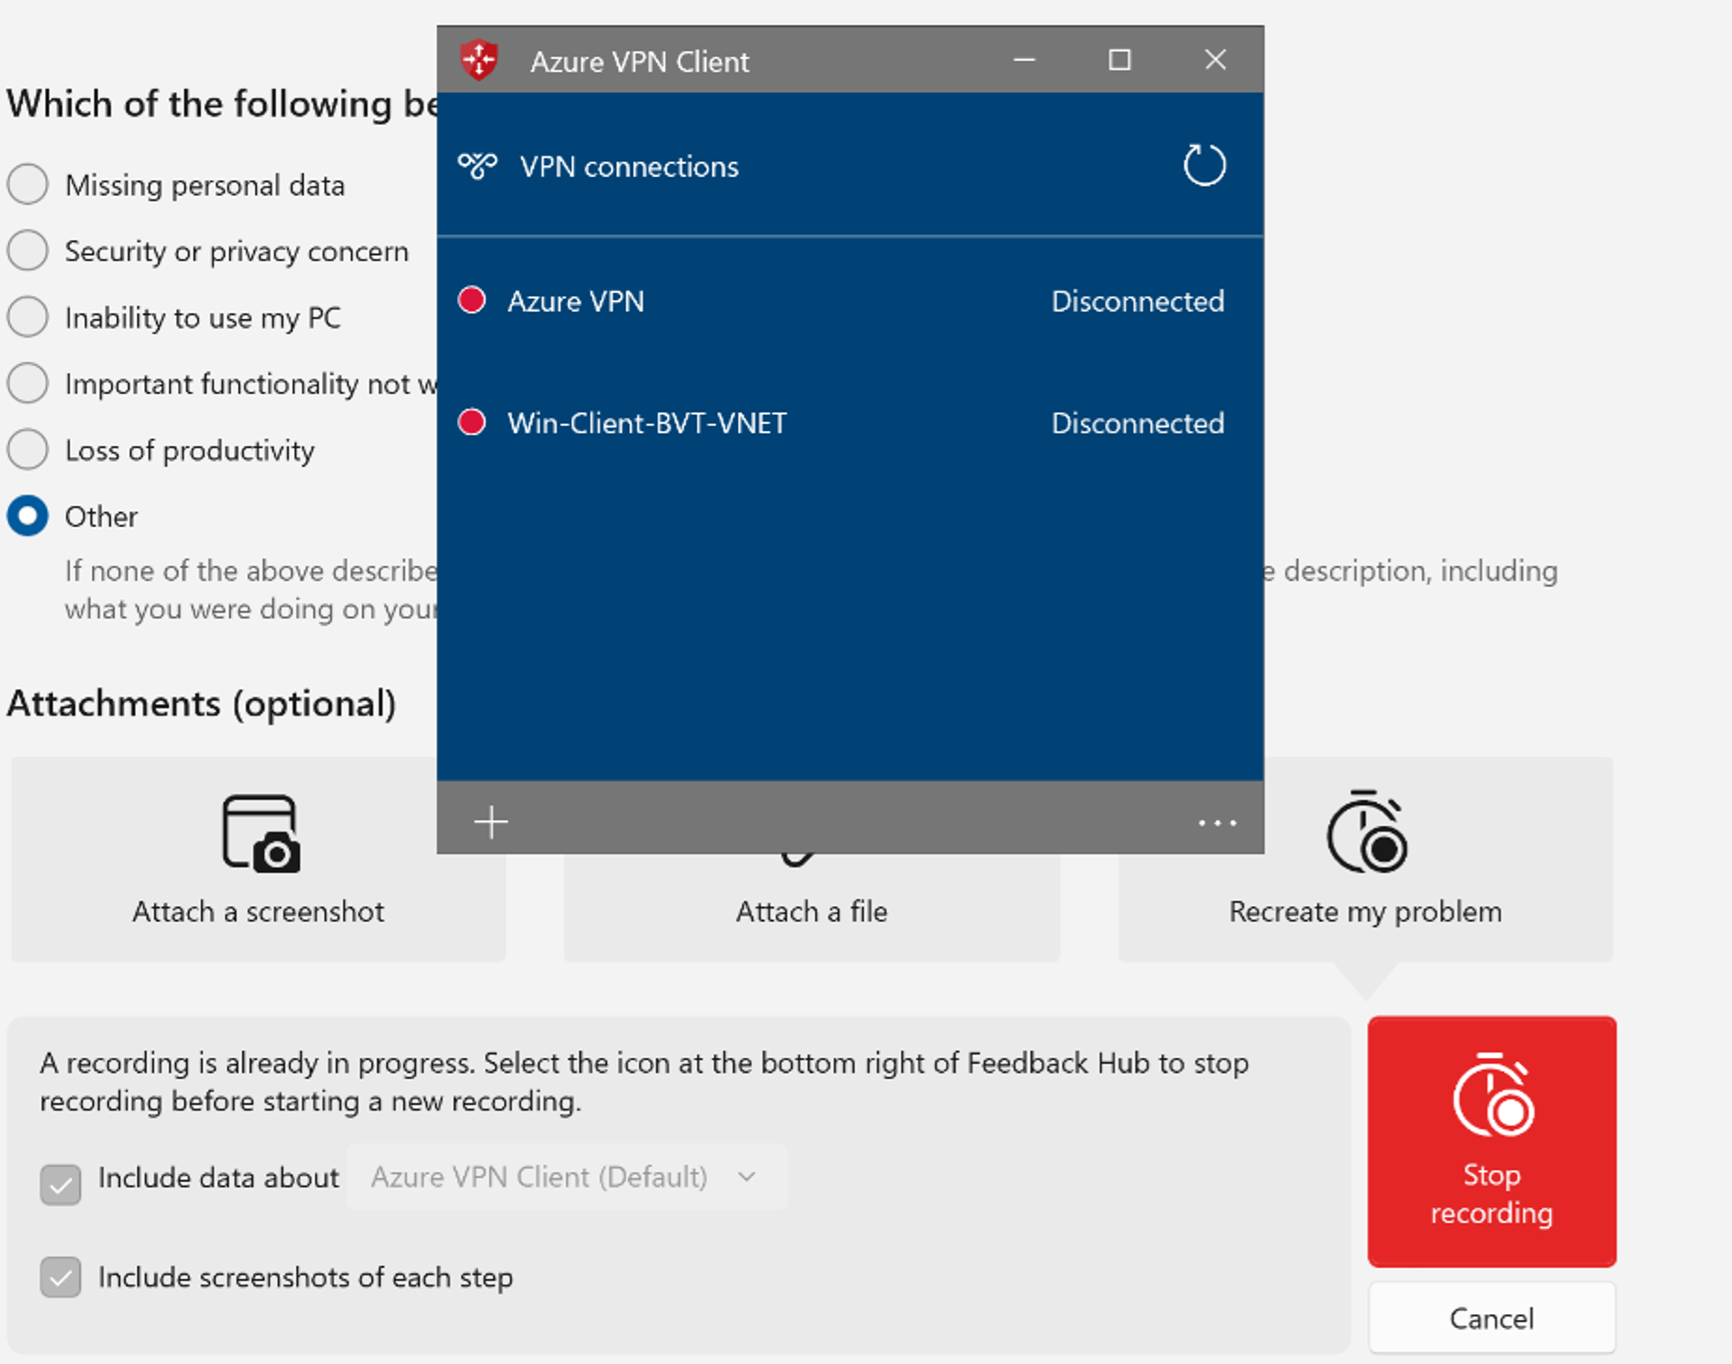Open the more options ellipsis menu
Viewport: 1732px width, 1364px height.
click(x=1217, y=823)
